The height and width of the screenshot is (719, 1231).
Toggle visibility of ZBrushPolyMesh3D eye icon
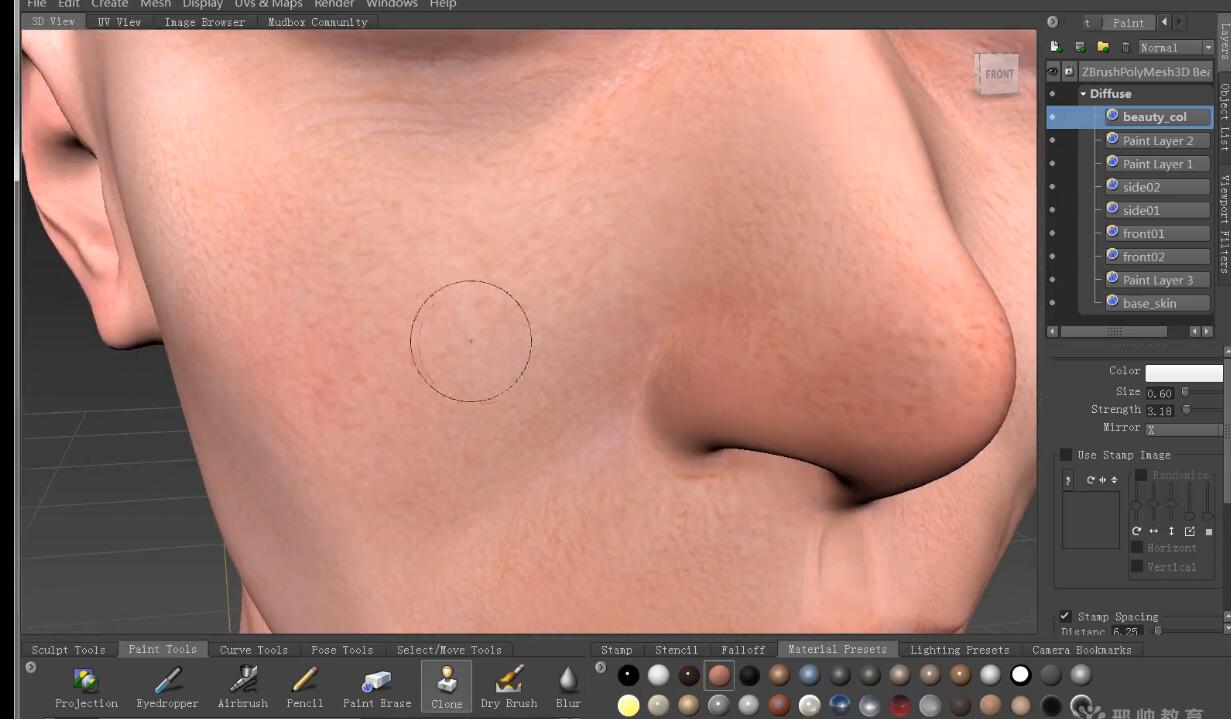pyautogui.click(x=1052, y=72)
